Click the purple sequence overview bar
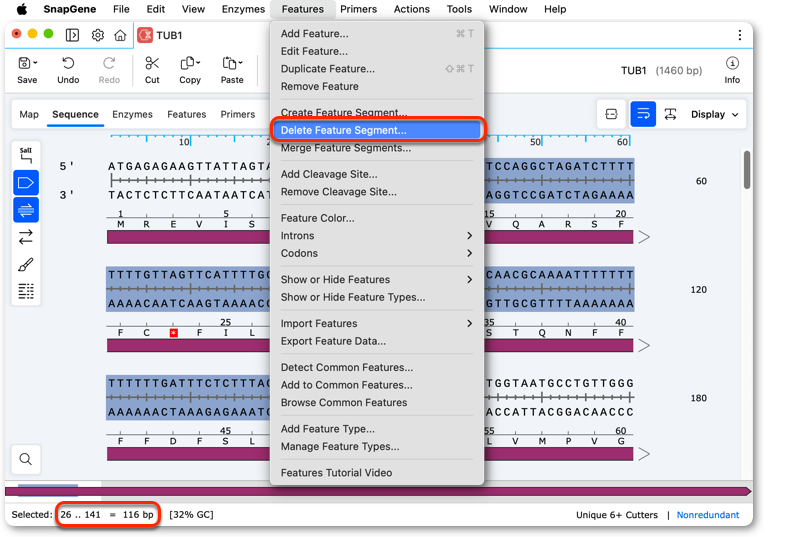Viewport: 792px width, 537px height. [x=378, y=492]
